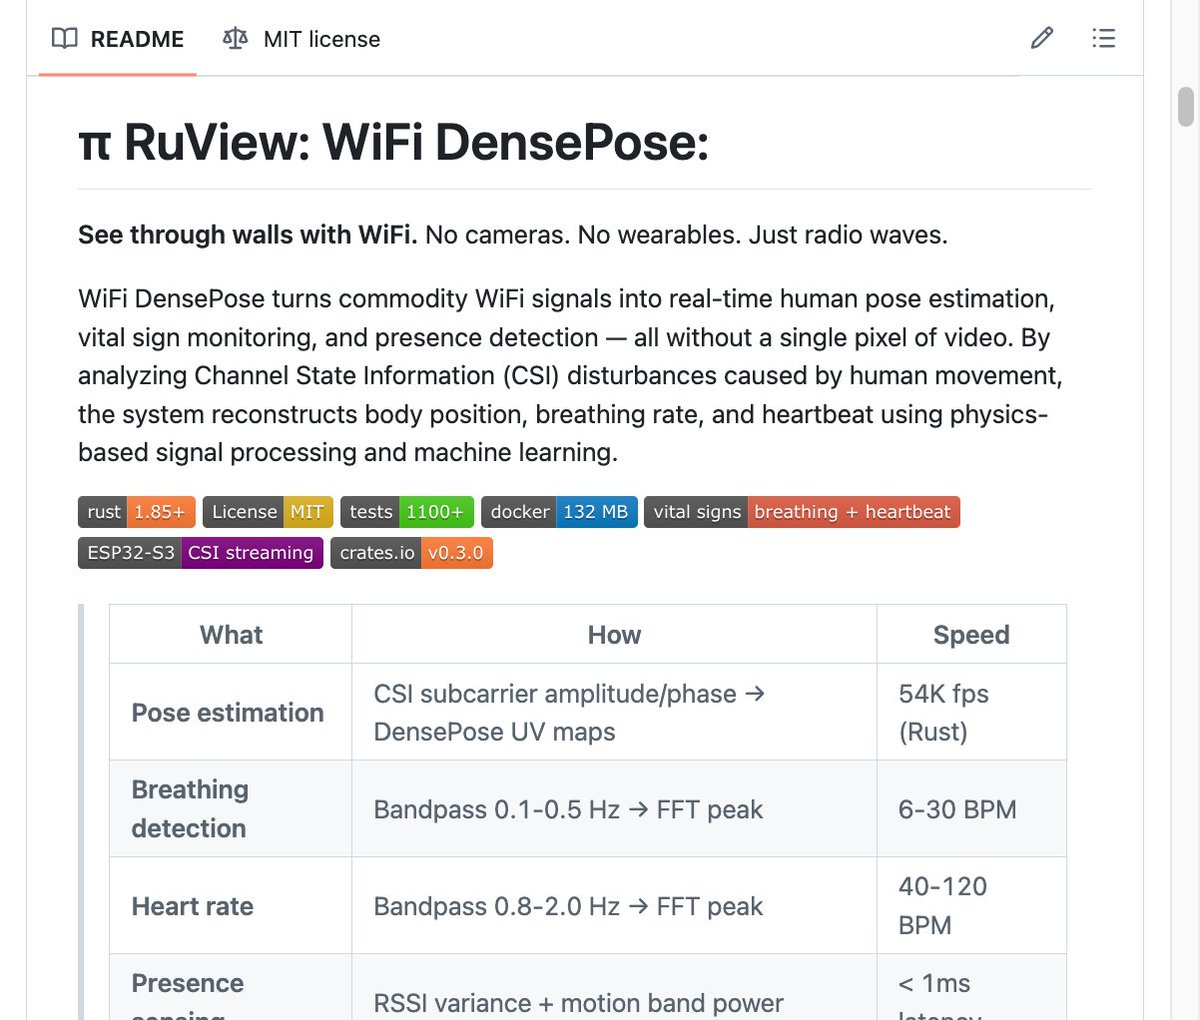Click the page vertical scrollbar thumb
1200x1020 pixels.
point(1186,107)
